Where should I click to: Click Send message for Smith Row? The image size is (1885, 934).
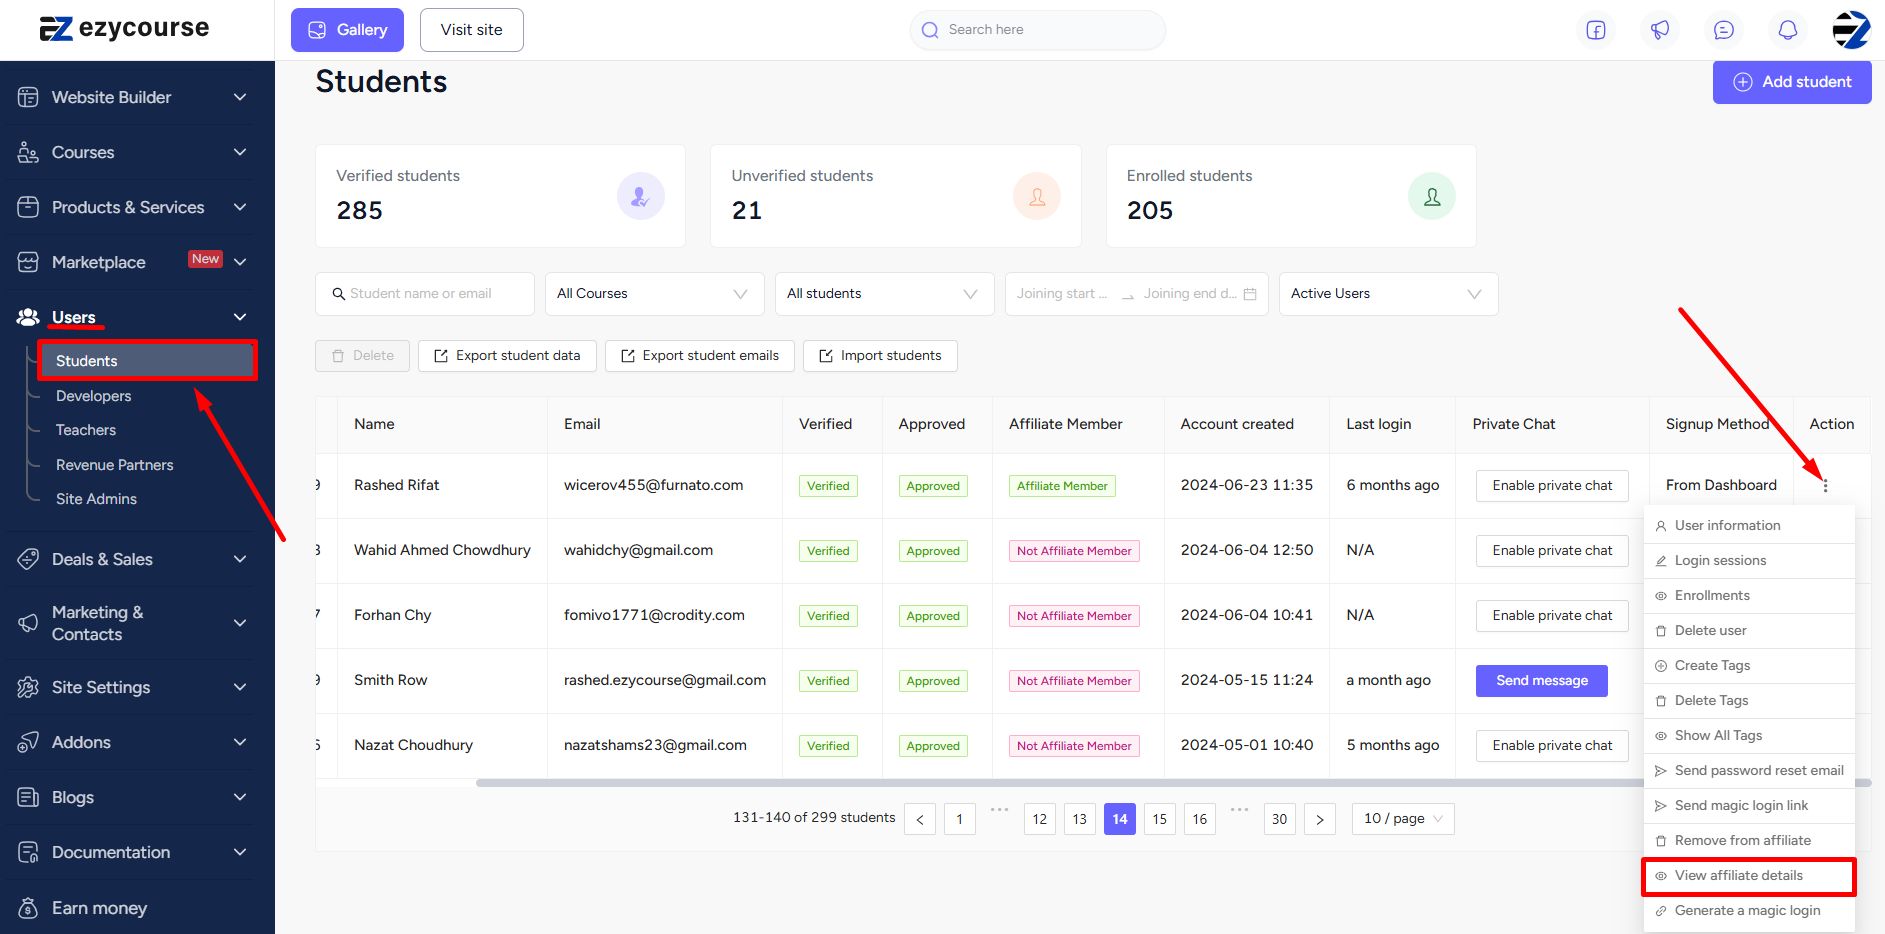point(1542,681)
